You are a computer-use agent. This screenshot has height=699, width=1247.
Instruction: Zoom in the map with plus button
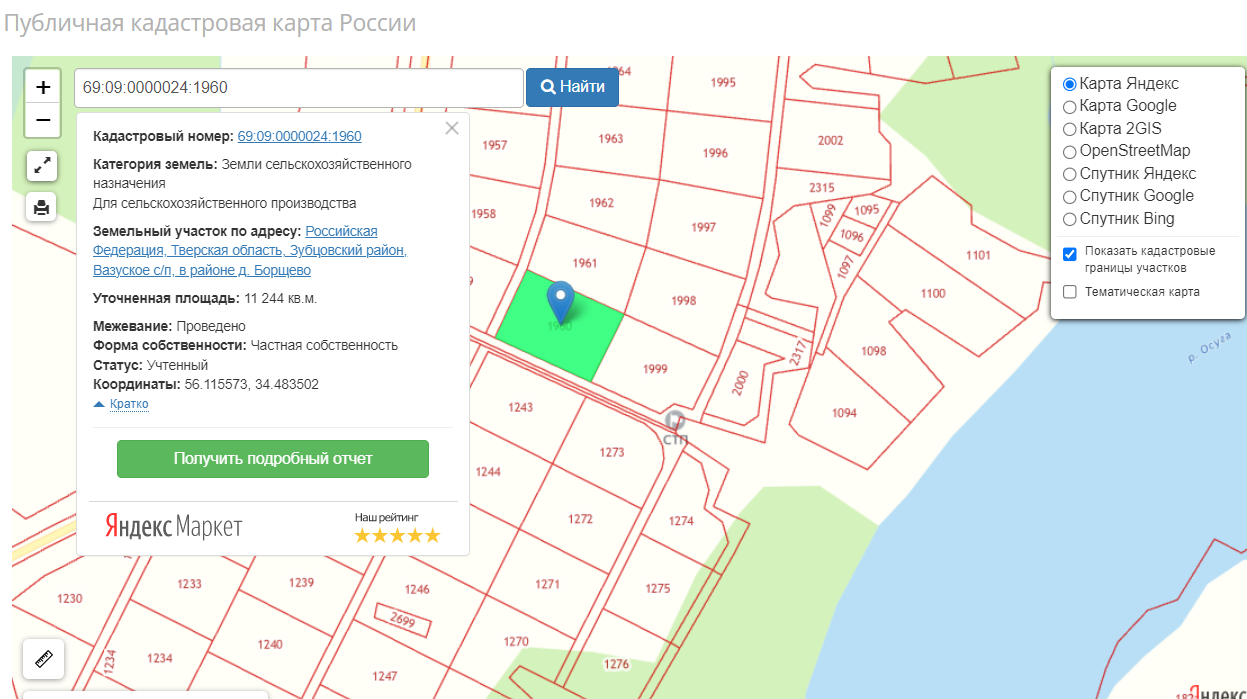pyautogui.click(x=42, y=88)
